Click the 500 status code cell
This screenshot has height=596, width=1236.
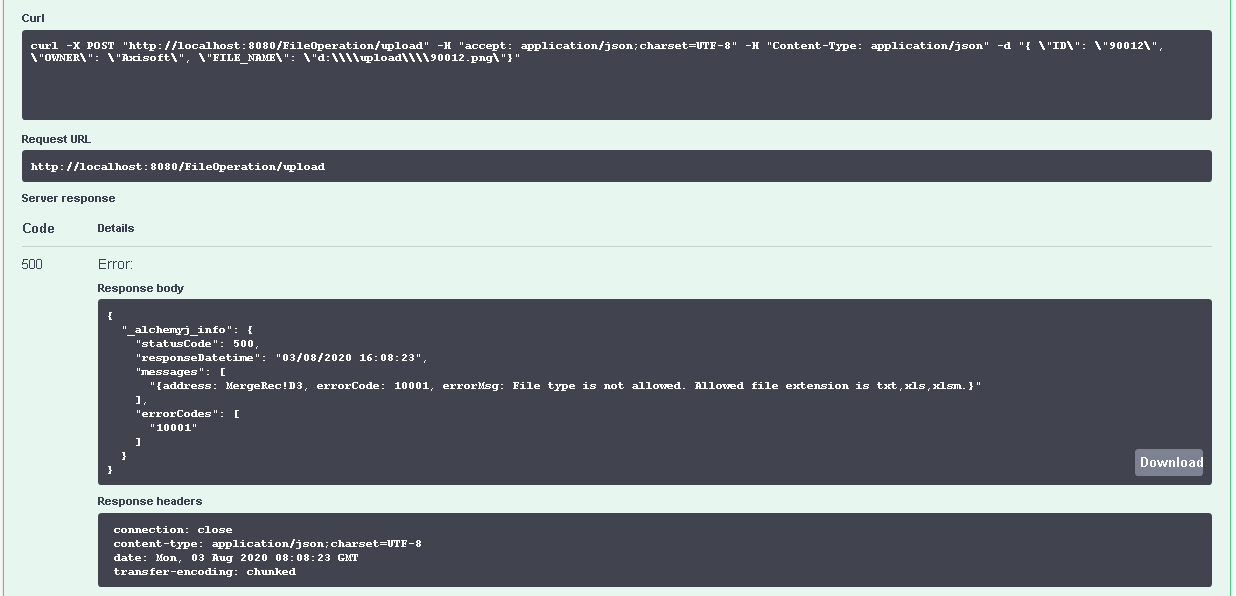click(32, 264)
